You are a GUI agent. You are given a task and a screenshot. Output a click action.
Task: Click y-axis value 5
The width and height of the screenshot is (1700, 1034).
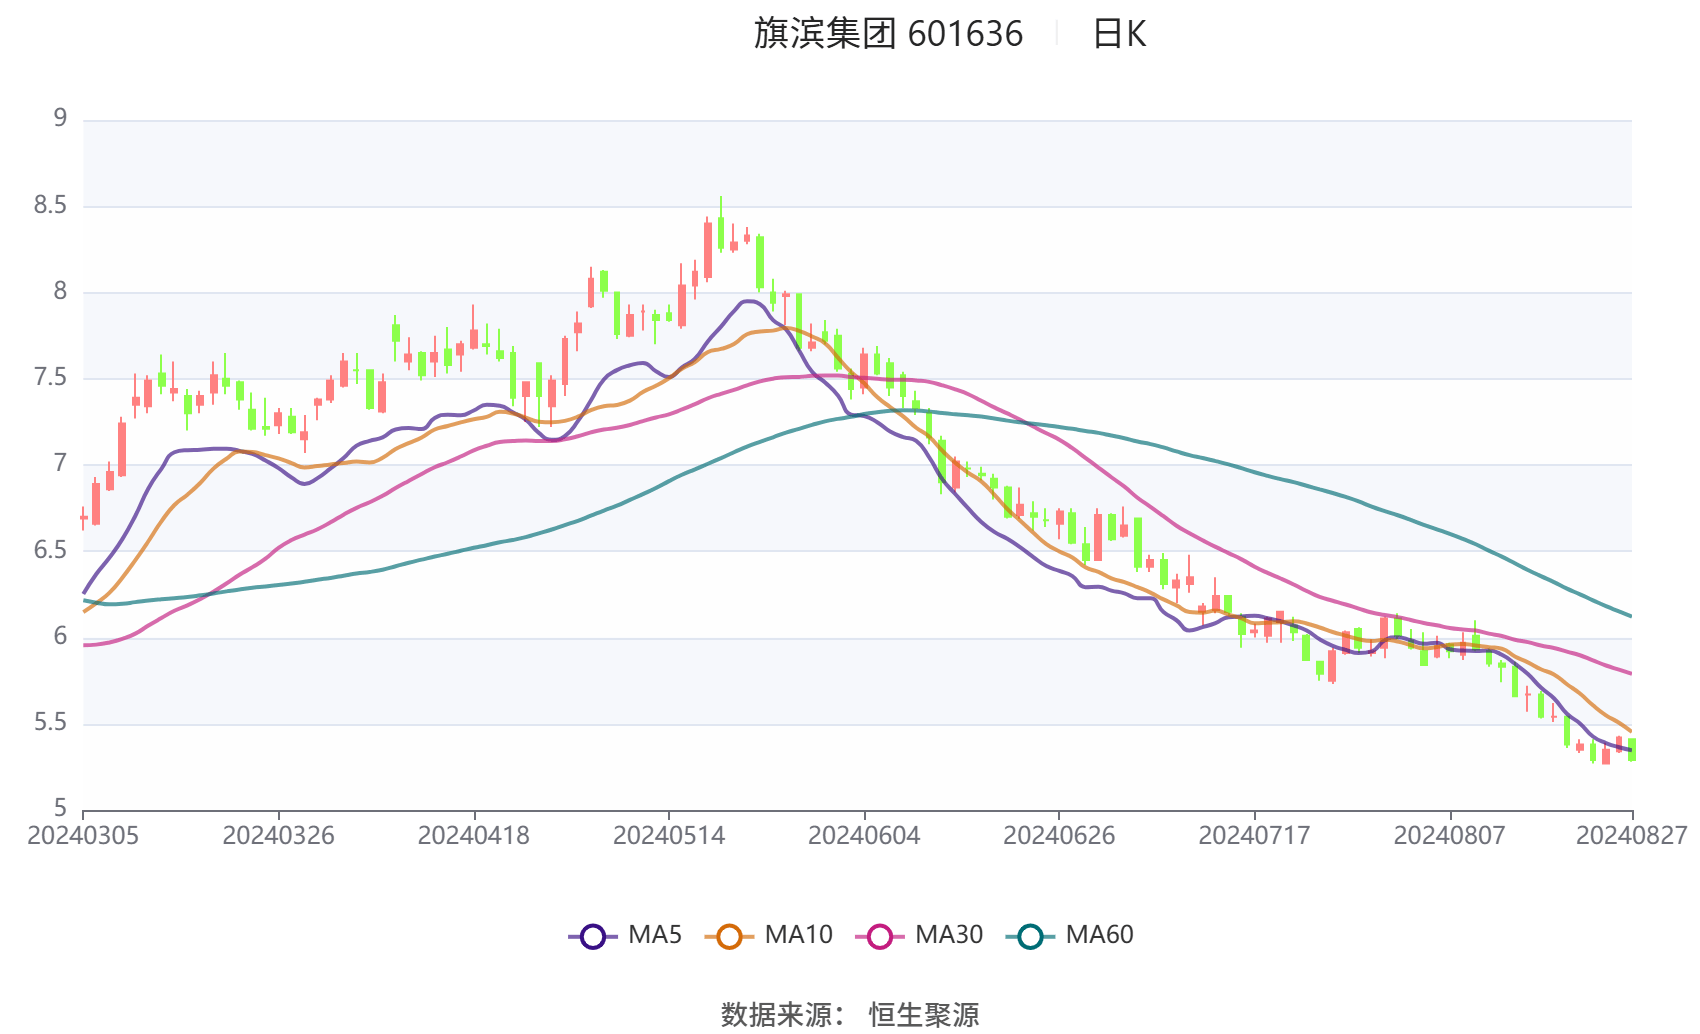click(60, 809)
